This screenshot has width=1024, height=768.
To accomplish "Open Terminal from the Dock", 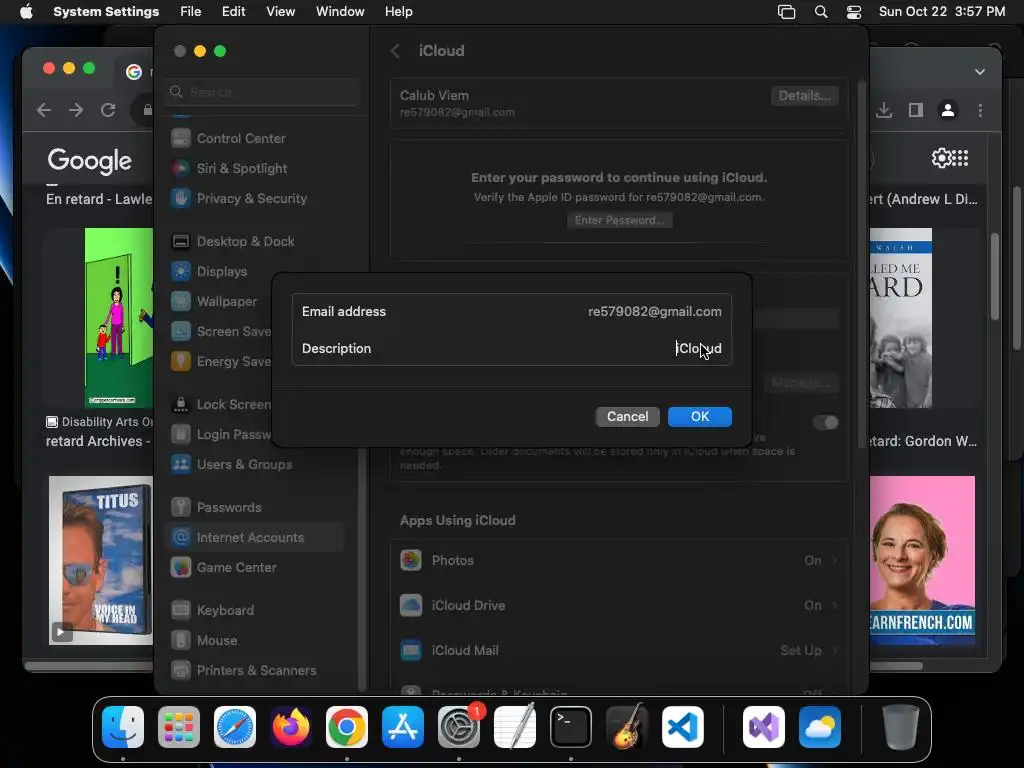I will [571, 727].
